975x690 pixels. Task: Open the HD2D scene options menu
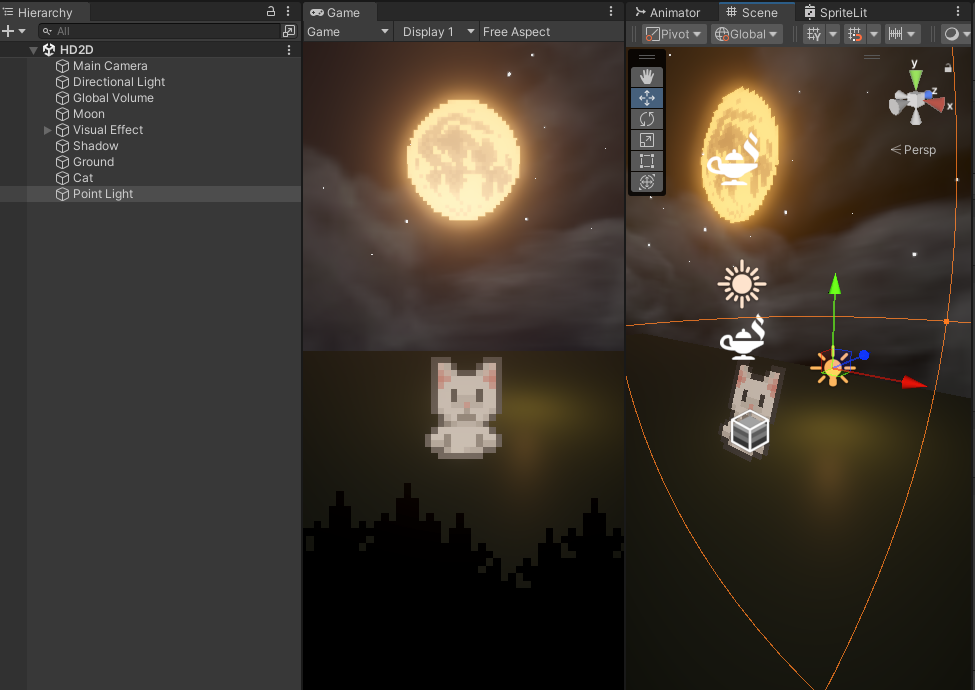click(289, 49)
